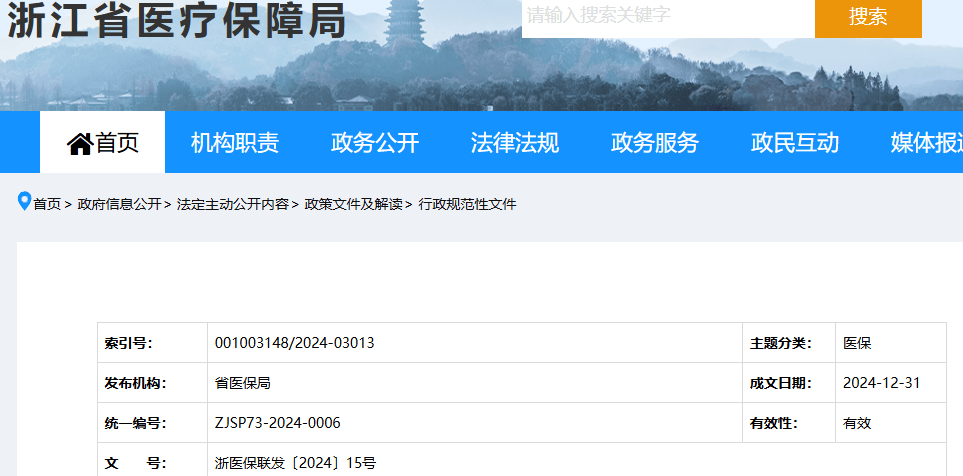Image resolution: width=963 pixels, height=476 pixels.
Task: Select the 医保 category value
Action: (857, 343)
